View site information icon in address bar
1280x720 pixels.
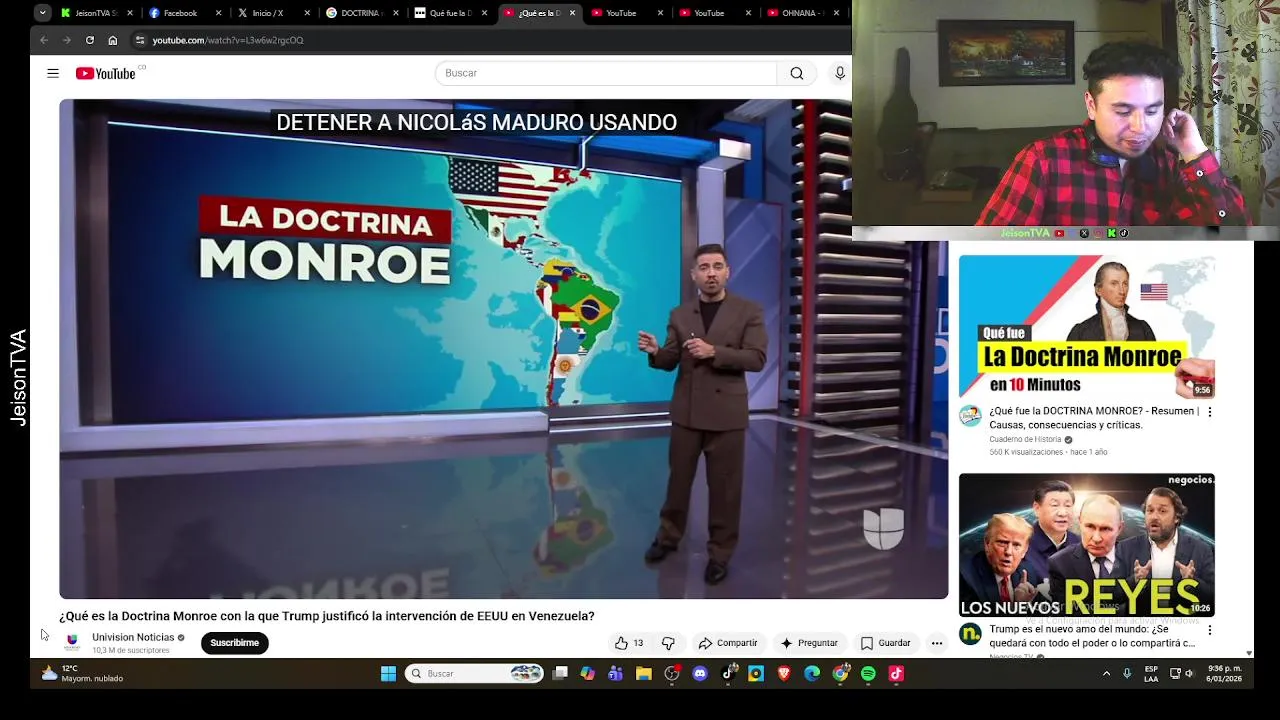[140, 40]
